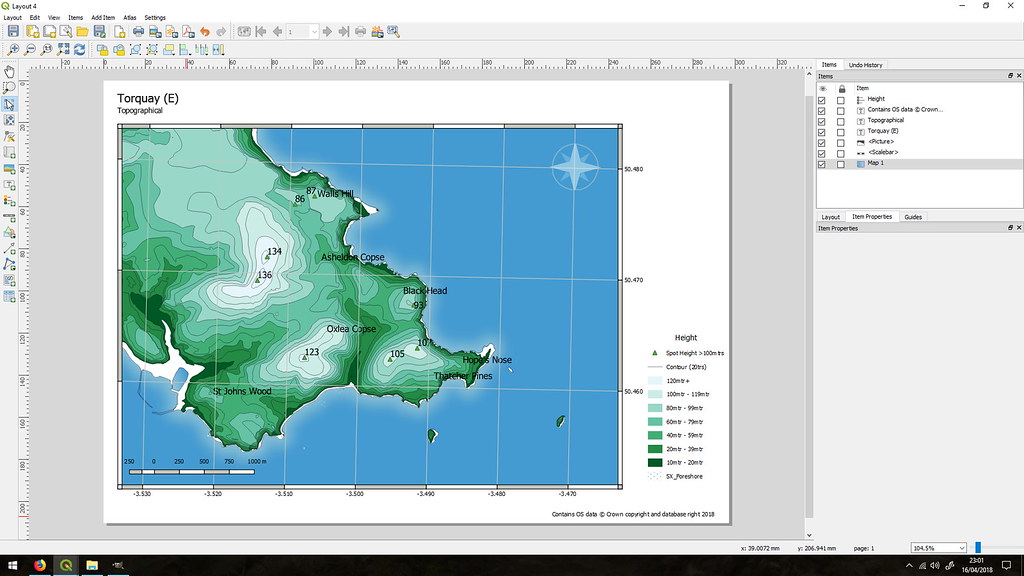Lock the <Picture> item
Image resolution: width=1024 pixels, height=576 pixels.
coord(841,143)
